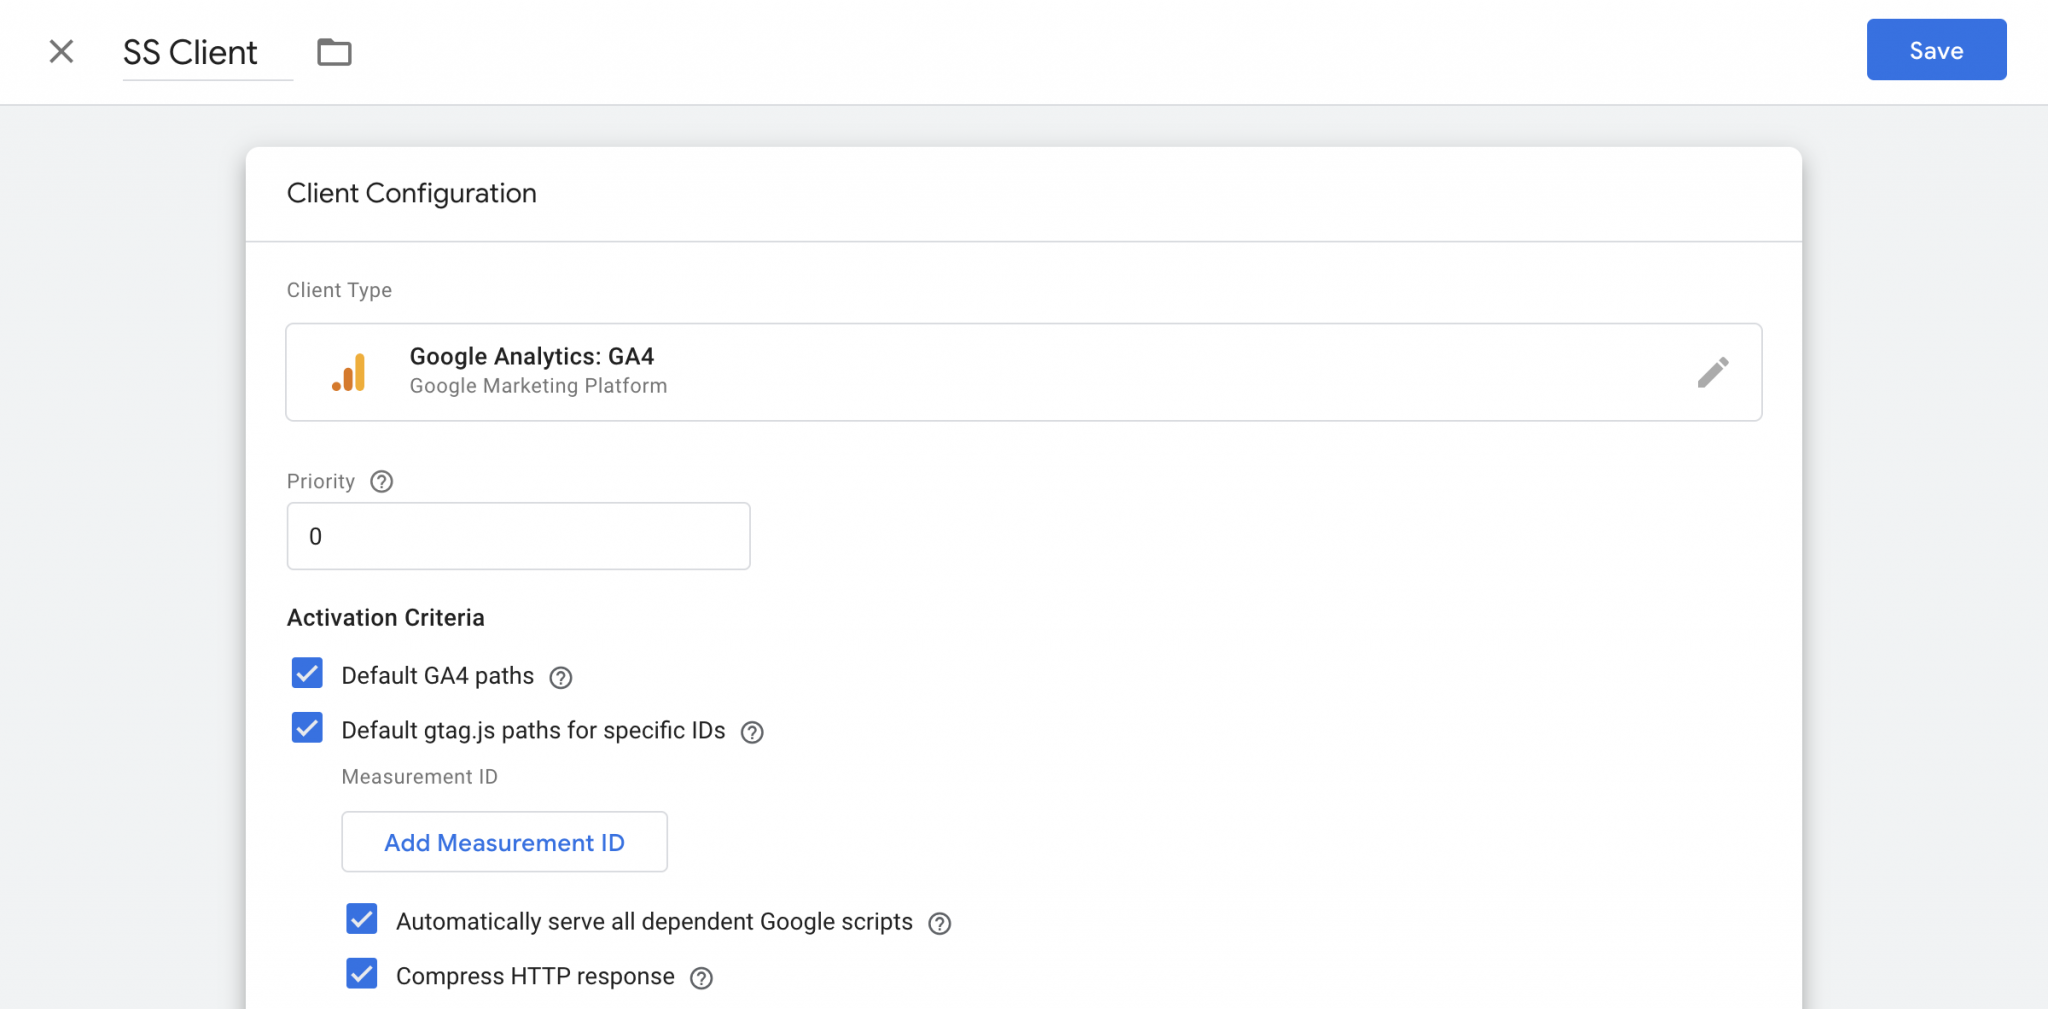Edit client type with pencil icon

pos(1712,372)
